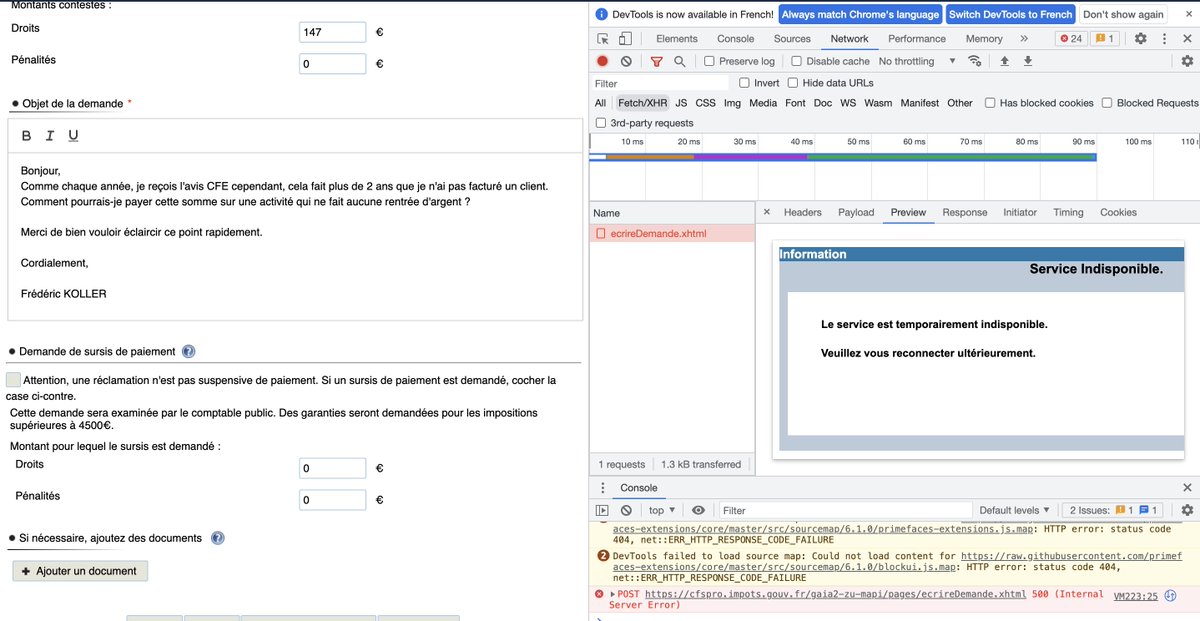Open the Response tab
Image resolution: width=1200 pixels, height=621 pixels.
[x=965, y=212]
